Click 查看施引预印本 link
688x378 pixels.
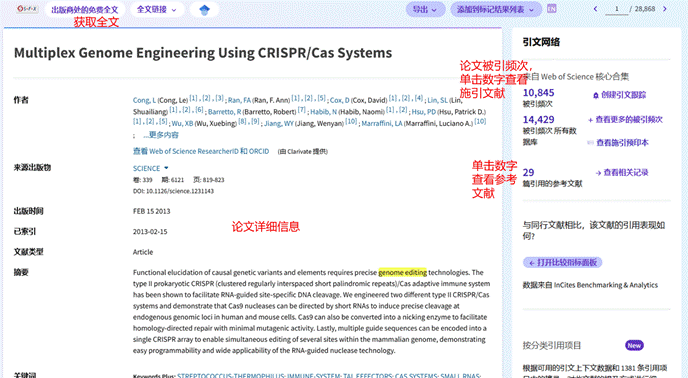[x=618, y=143]
